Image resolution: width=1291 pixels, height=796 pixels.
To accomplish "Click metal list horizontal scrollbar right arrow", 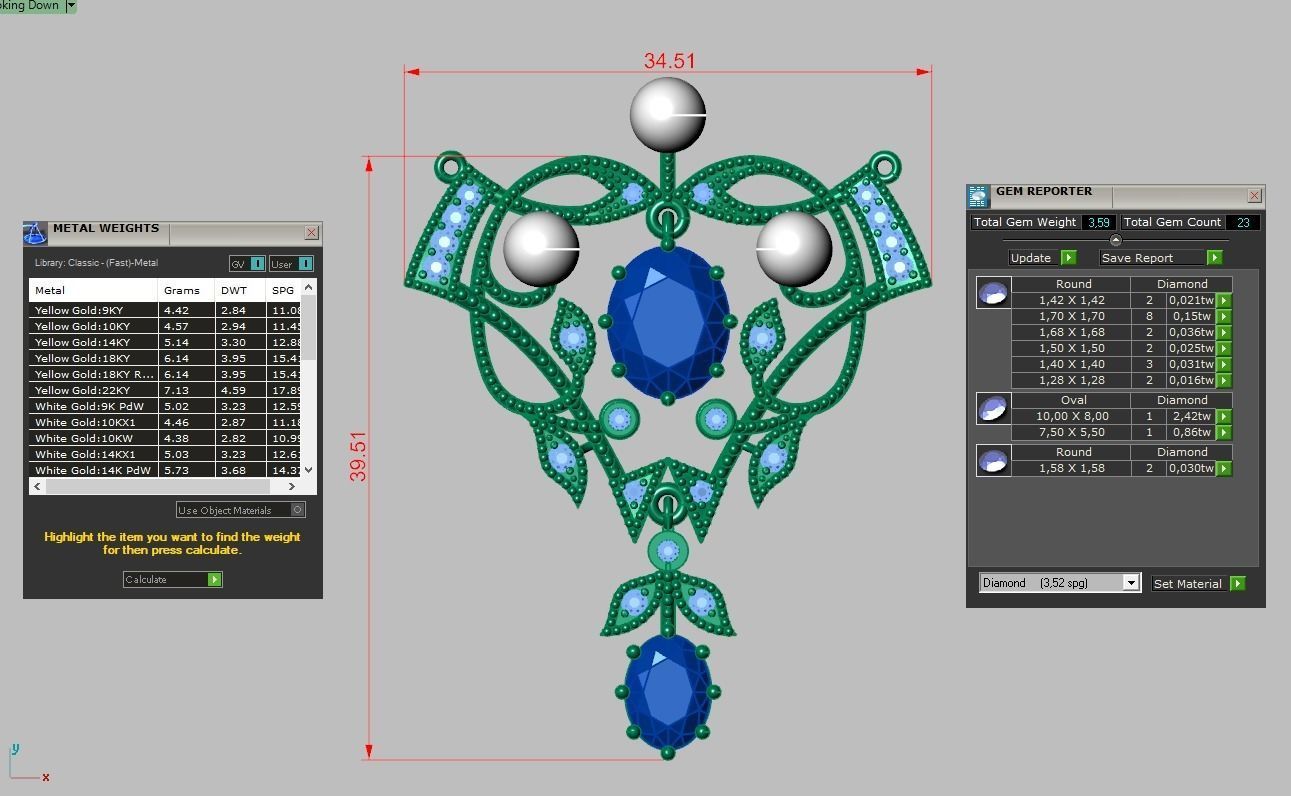I will (x=292, y=486).
